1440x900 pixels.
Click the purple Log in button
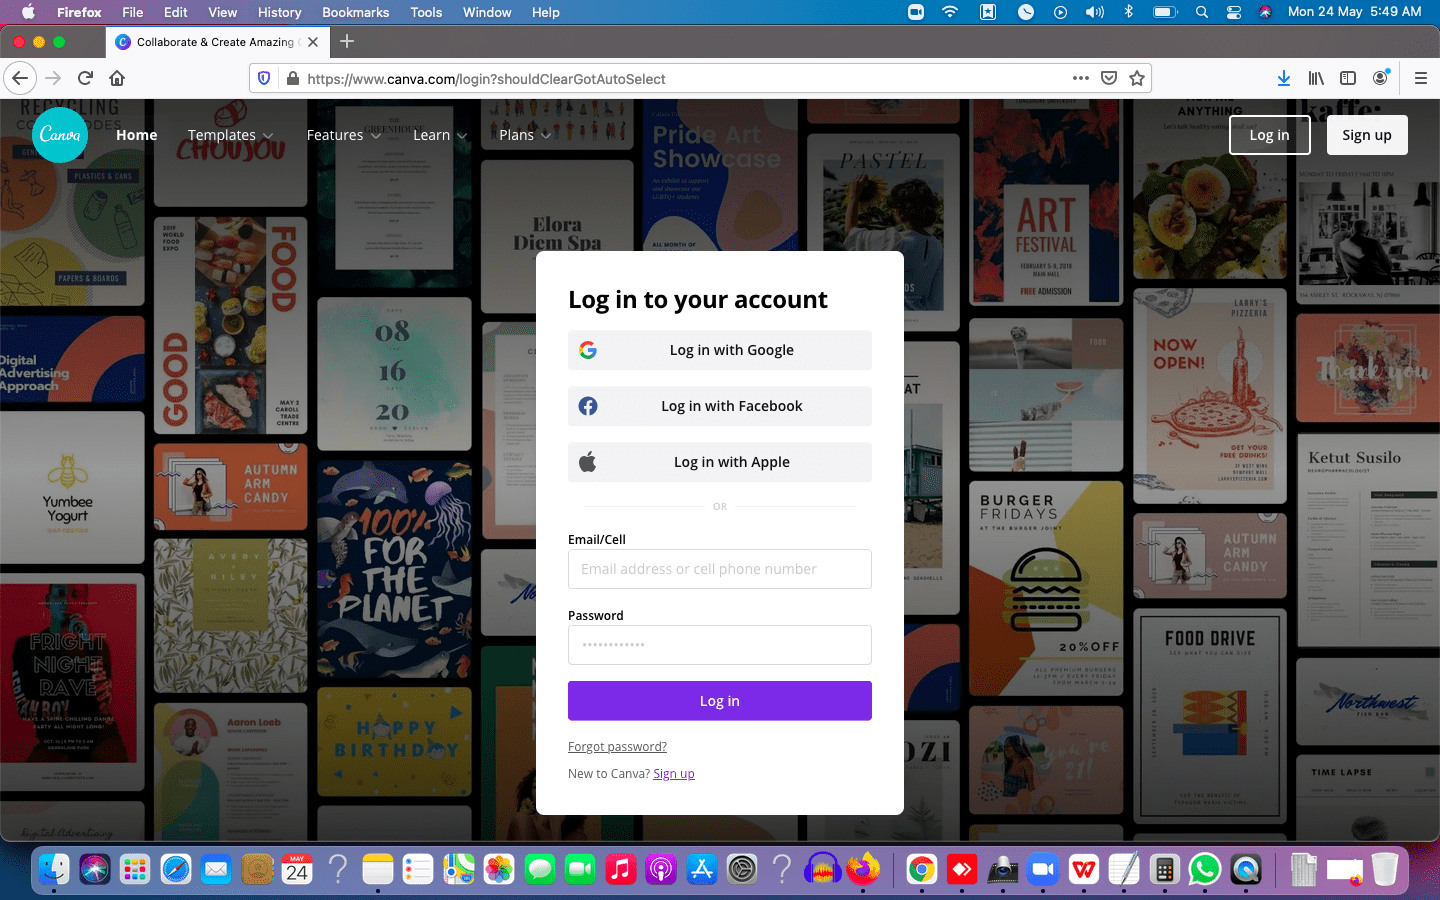point(719,701)
